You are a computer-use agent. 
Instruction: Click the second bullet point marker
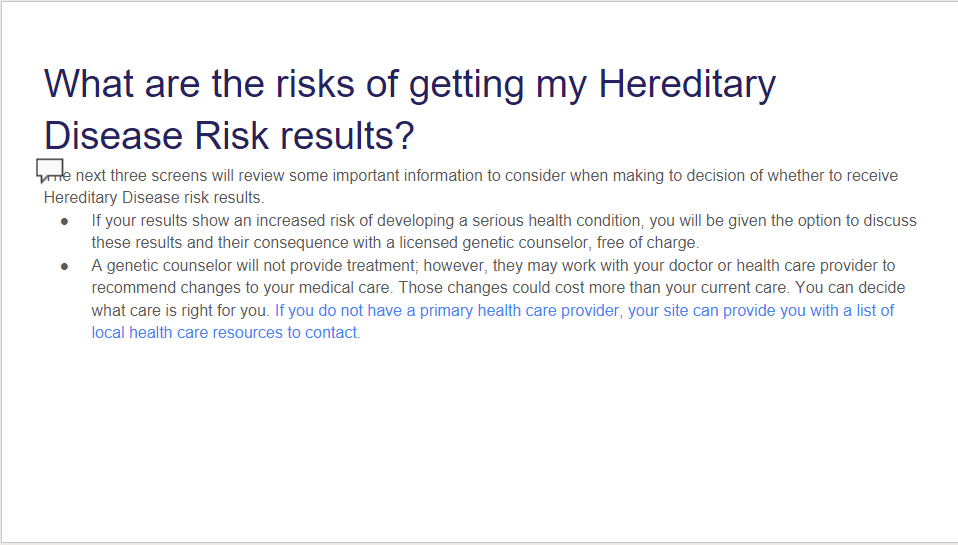(65, 266)
